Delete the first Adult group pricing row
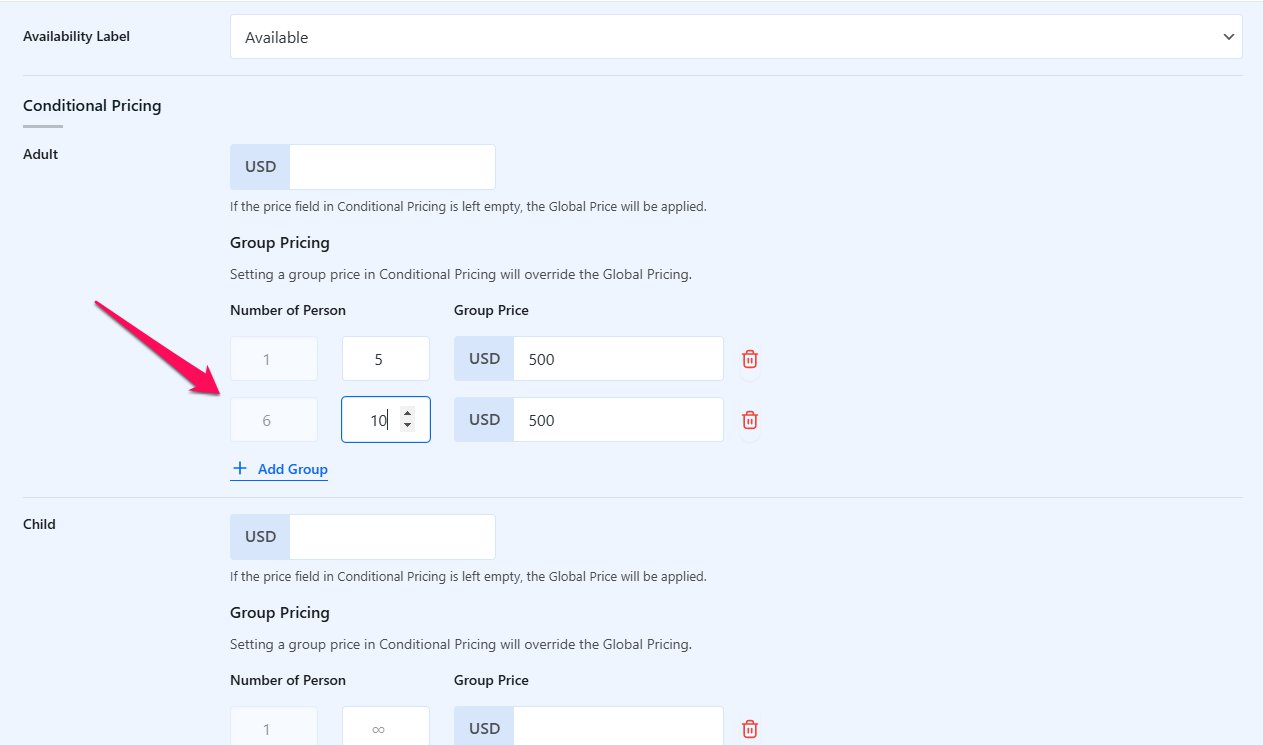Viewport: 1263px width, 745px height. [x=749, y=358]
